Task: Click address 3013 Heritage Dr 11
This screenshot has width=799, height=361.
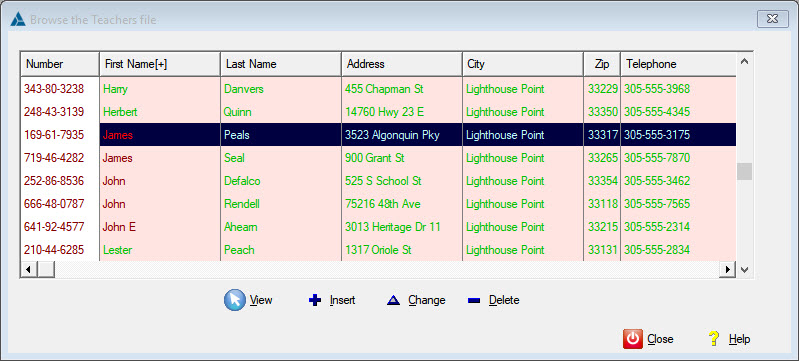Action: (392, 226)
